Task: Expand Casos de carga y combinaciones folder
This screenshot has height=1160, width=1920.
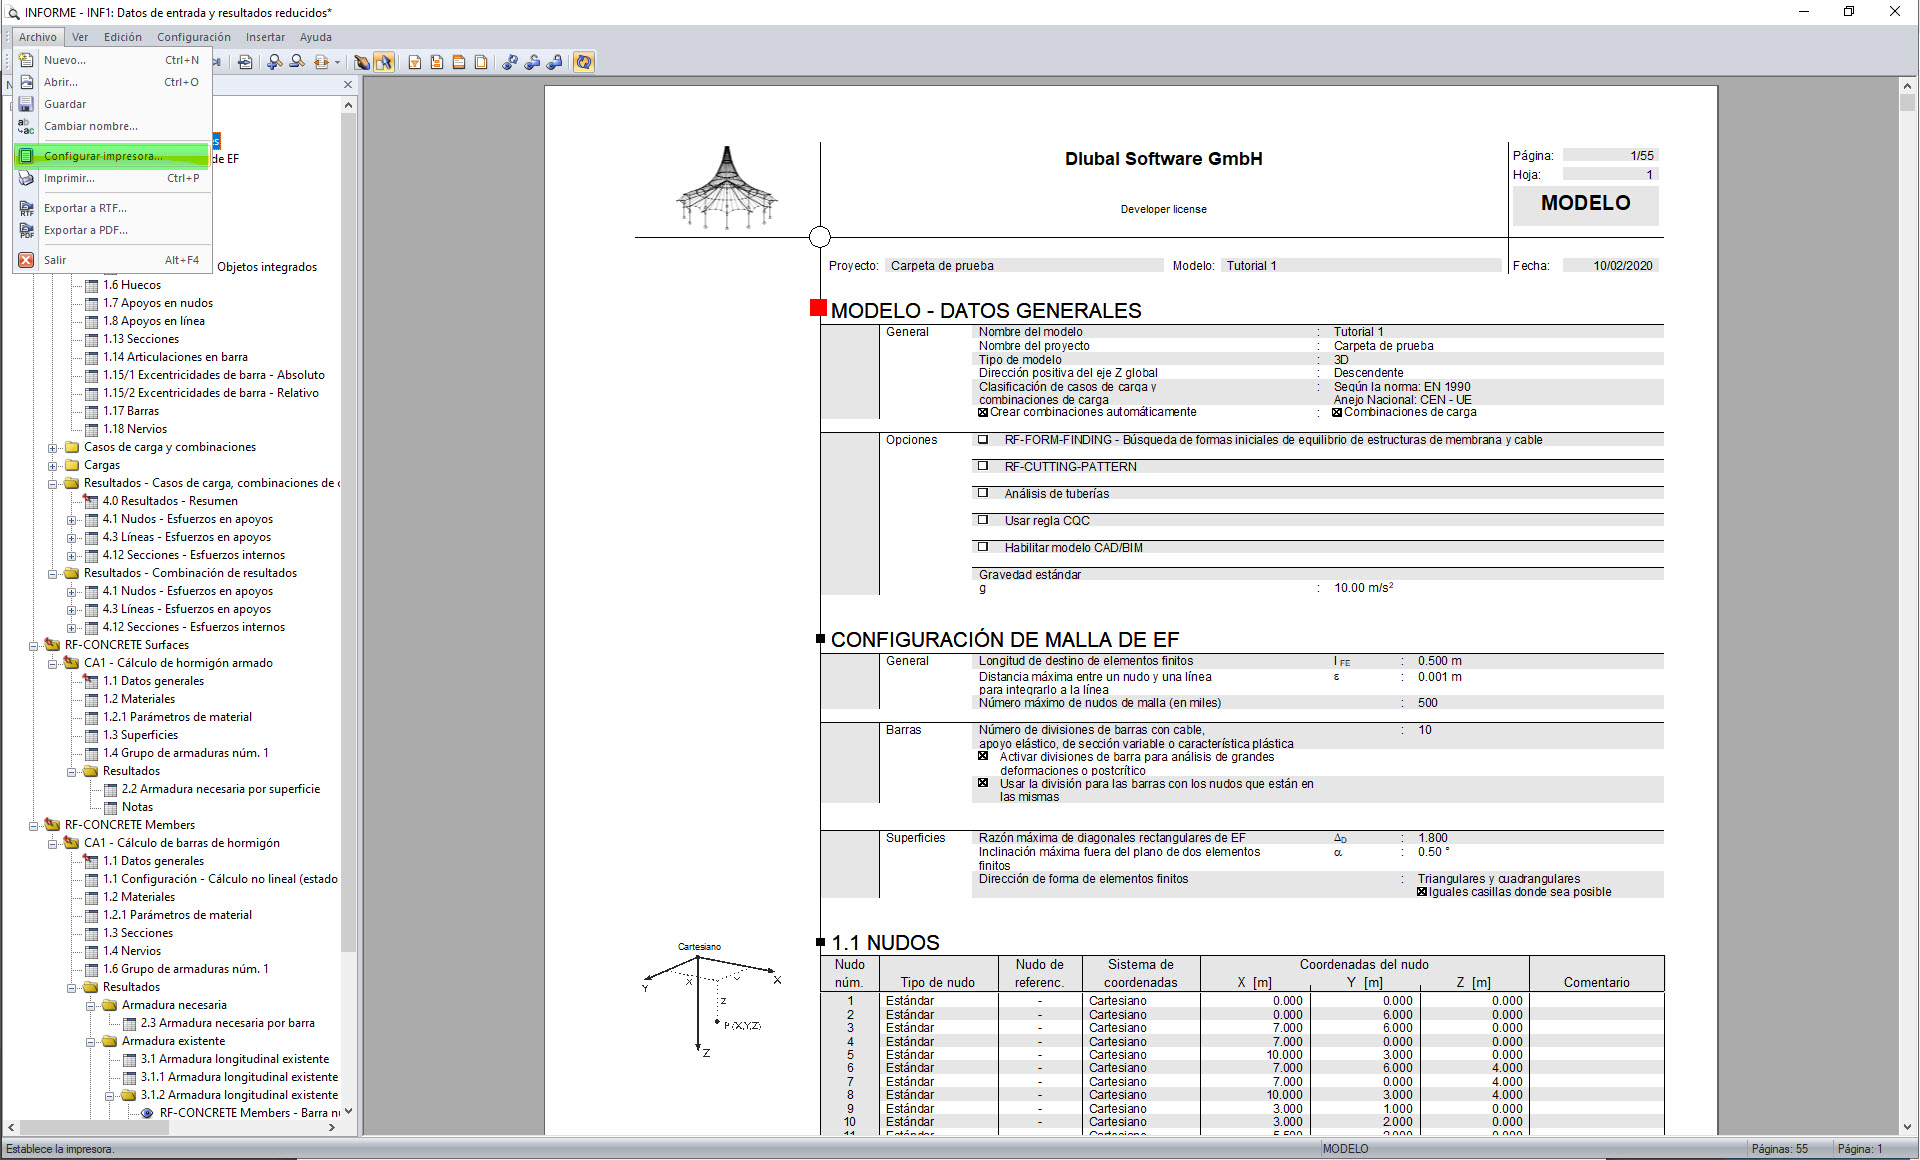Action: 53,447
